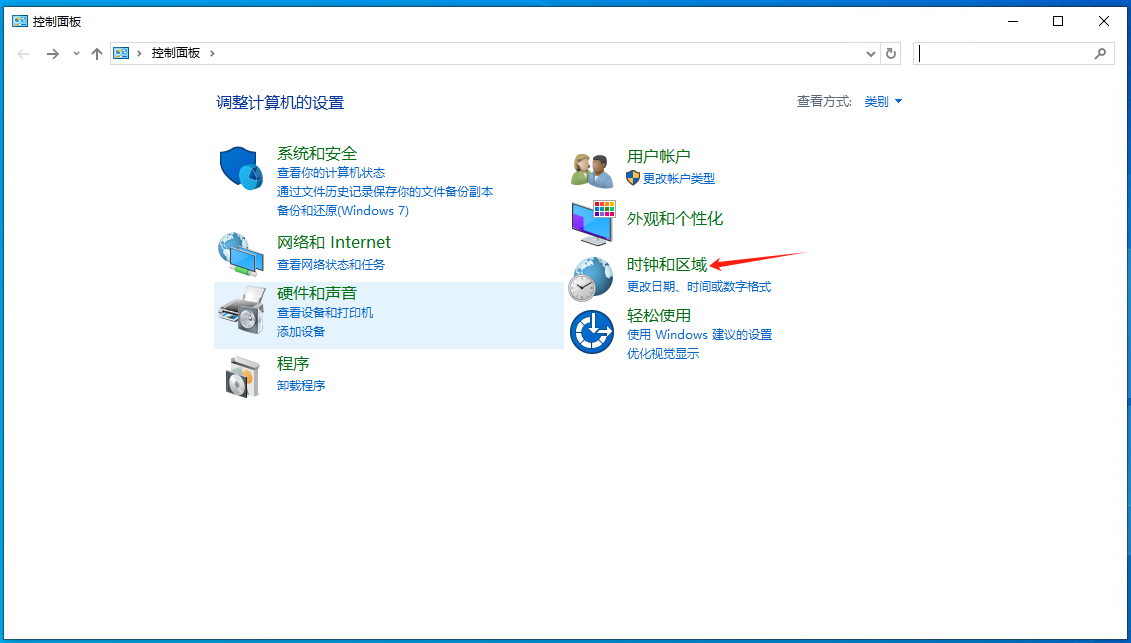Click the Control Panel search box
The height and width of the screenshot is (643, 1131).
point(1004,53)
